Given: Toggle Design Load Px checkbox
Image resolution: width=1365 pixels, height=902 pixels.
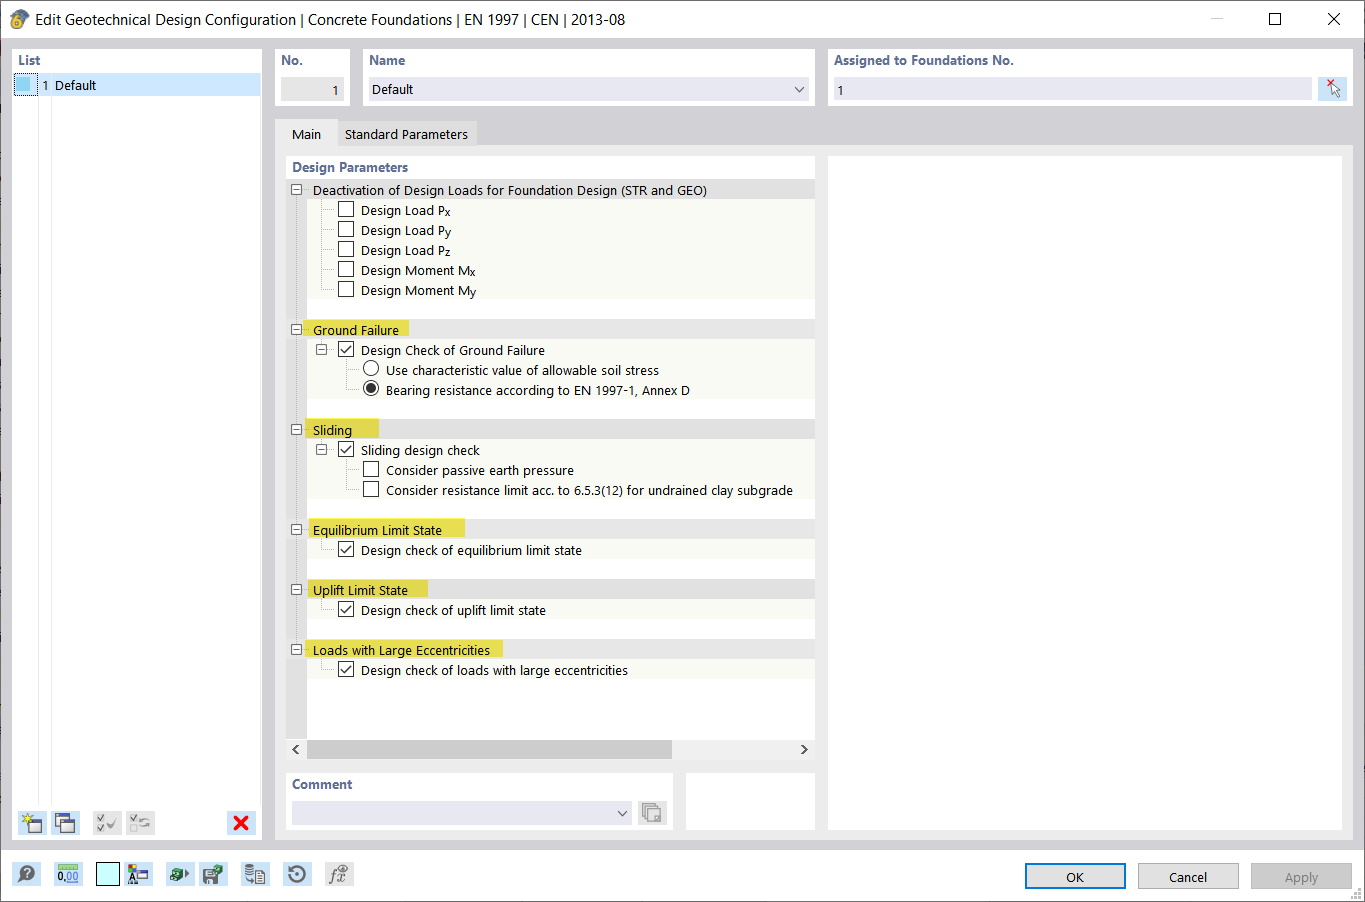Looking at the screenshot, I should click(346, 209).
